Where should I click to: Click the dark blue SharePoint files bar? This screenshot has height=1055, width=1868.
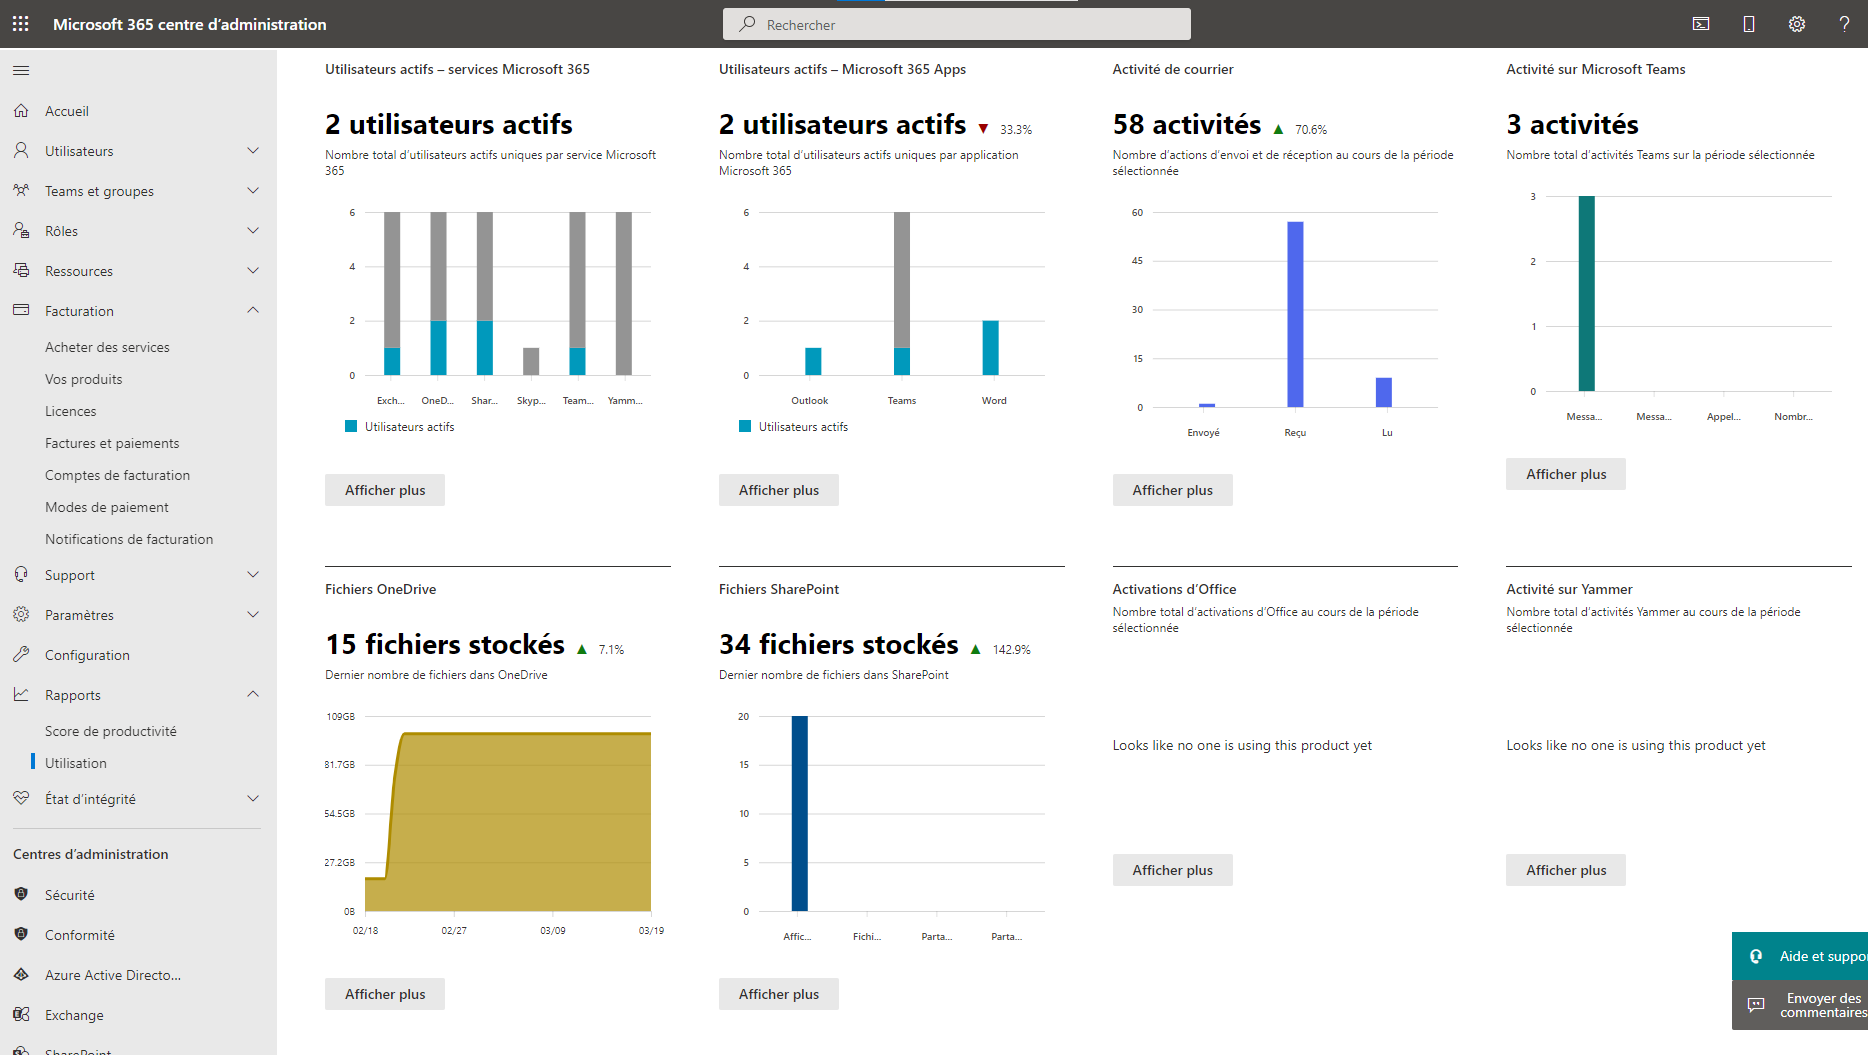click(x=799, y=813)
